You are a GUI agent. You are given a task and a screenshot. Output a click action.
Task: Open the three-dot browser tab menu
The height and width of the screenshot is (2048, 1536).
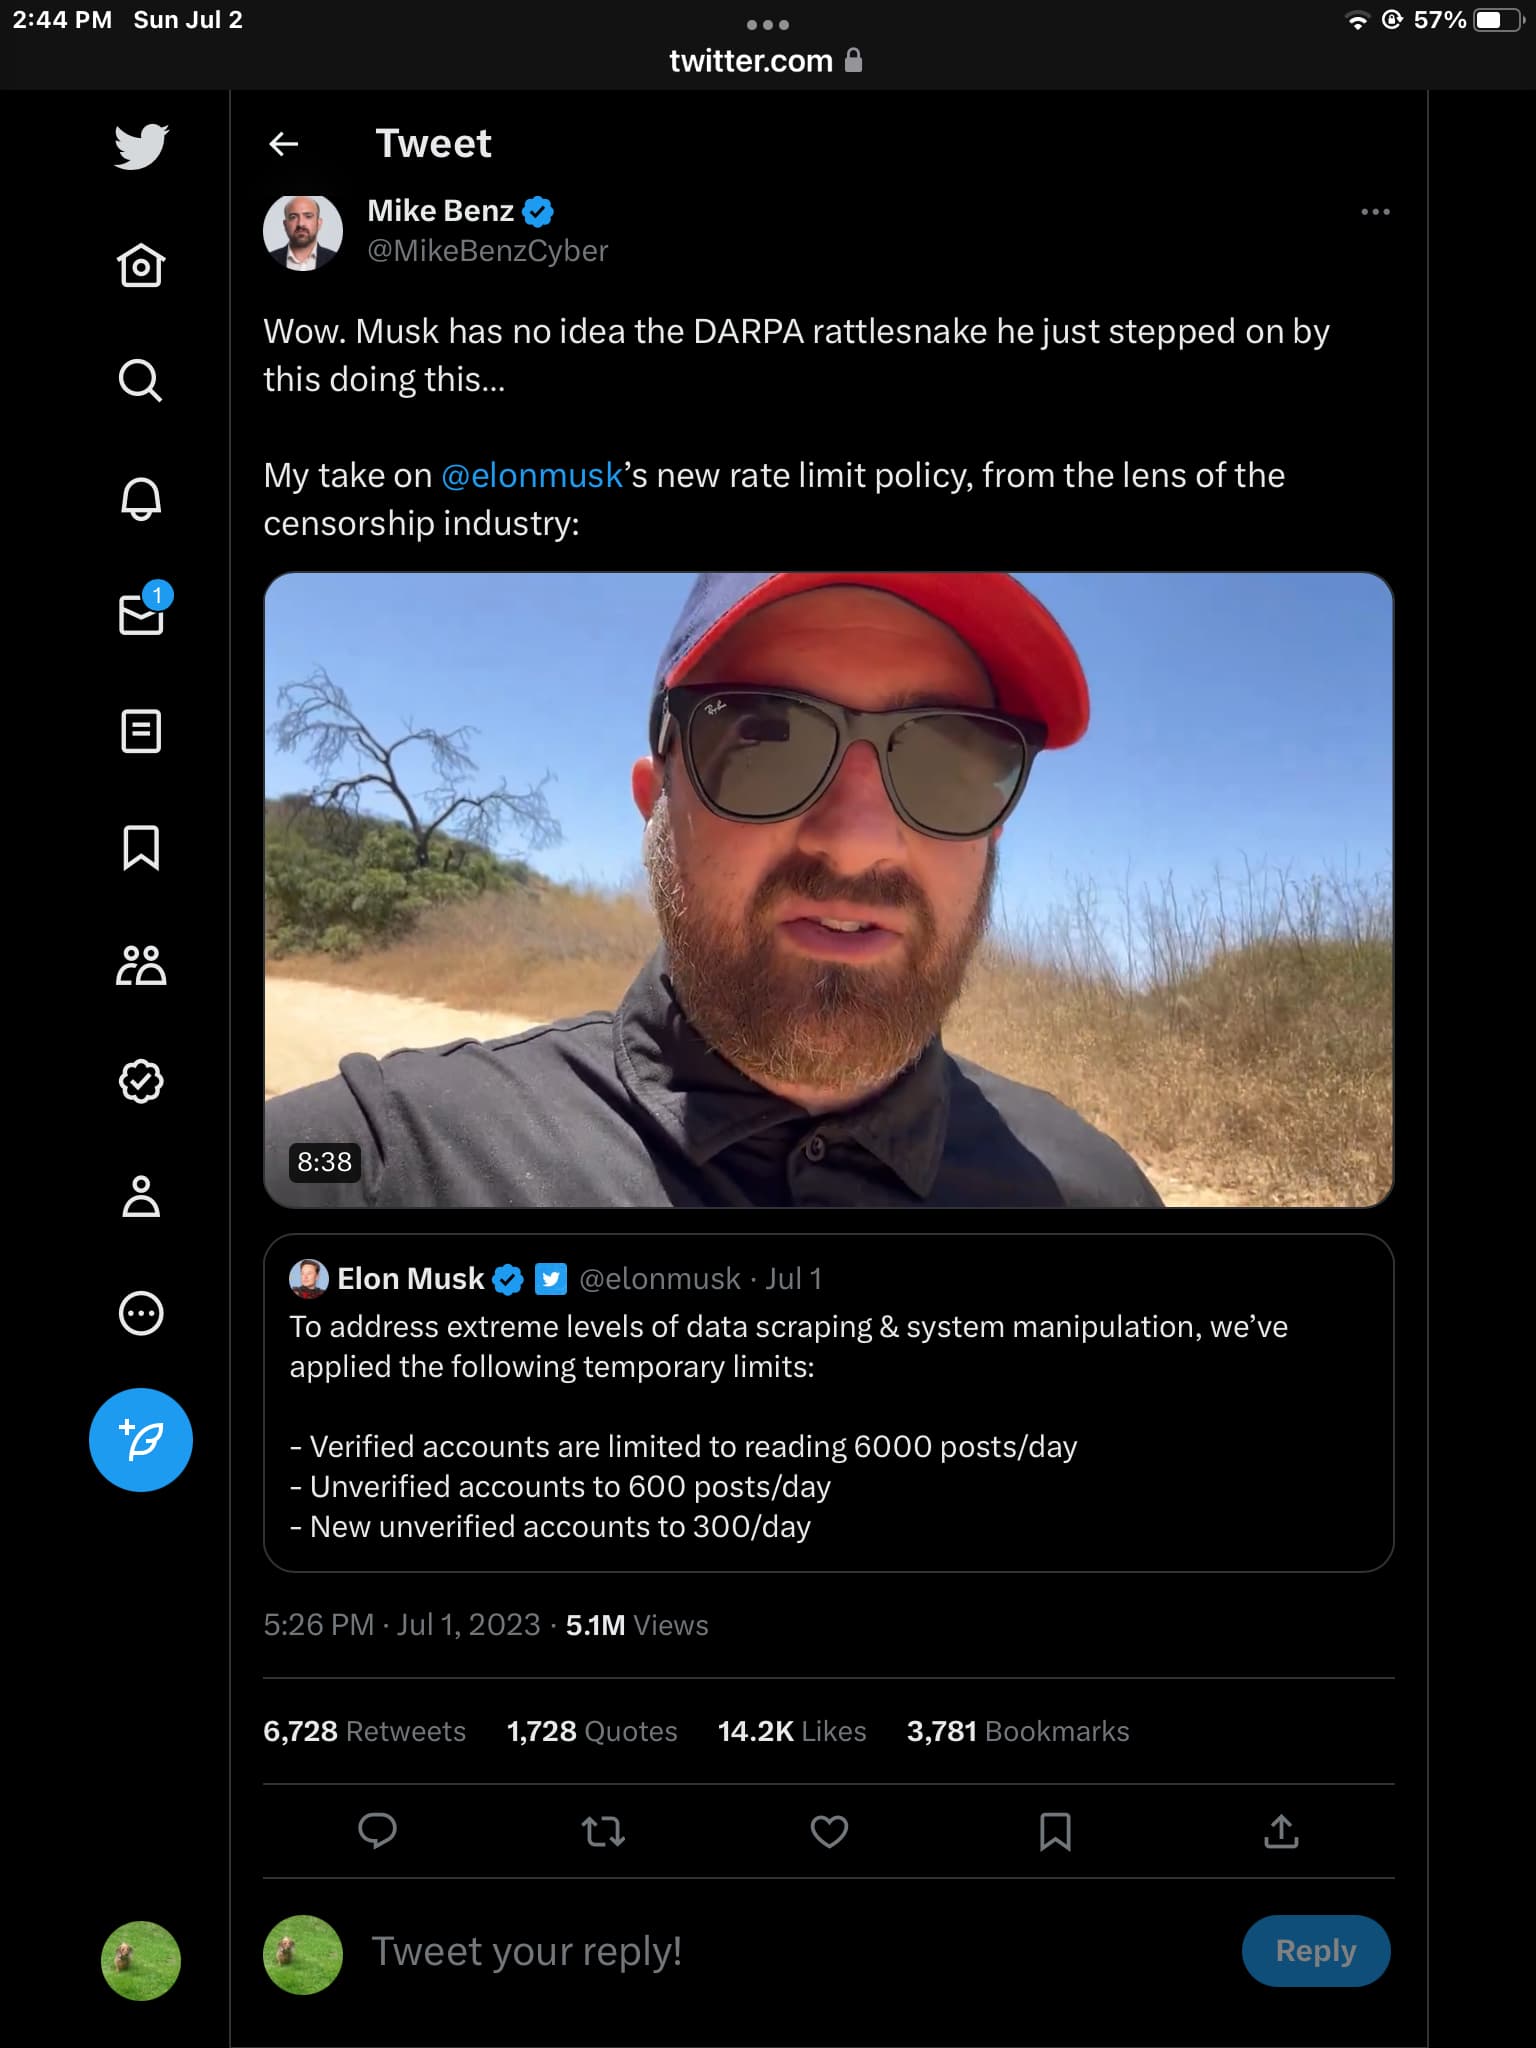click(x=768, y=24)
